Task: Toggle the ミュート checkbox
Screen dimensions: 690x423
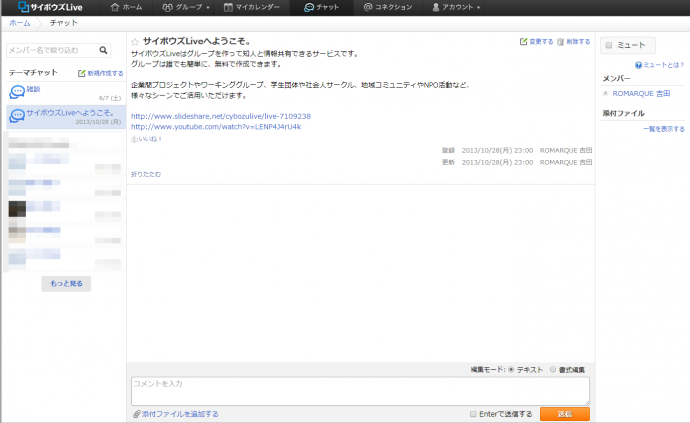Action: 610,45
